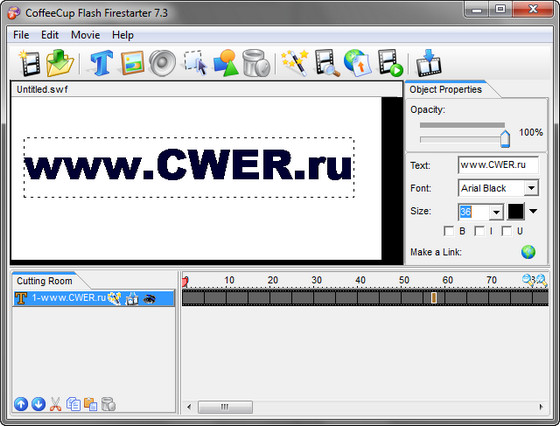Open the shapes tool icon

226,63
